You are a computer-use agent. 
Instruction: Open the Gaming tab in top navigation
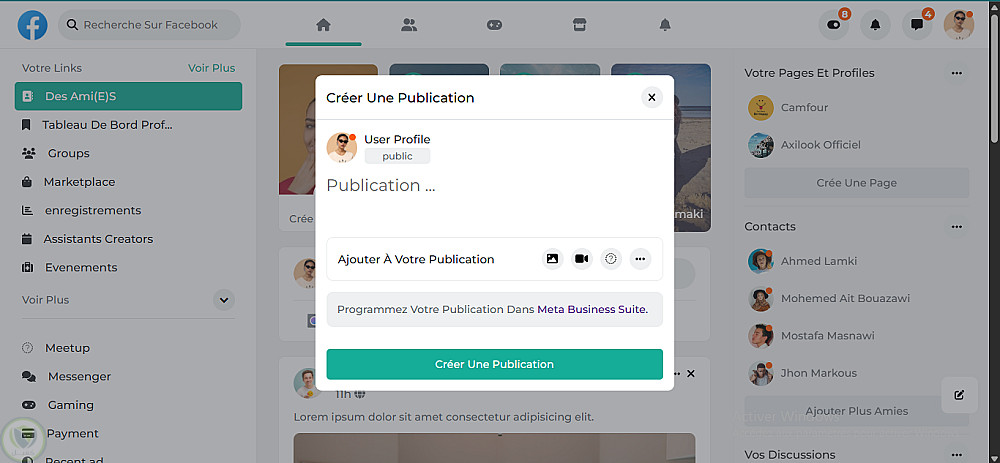494,25
